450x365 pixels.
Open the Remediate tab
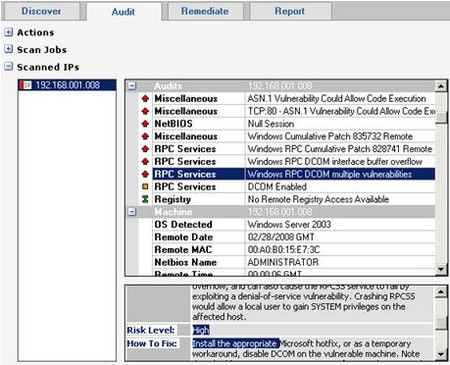tap(205, 11)
